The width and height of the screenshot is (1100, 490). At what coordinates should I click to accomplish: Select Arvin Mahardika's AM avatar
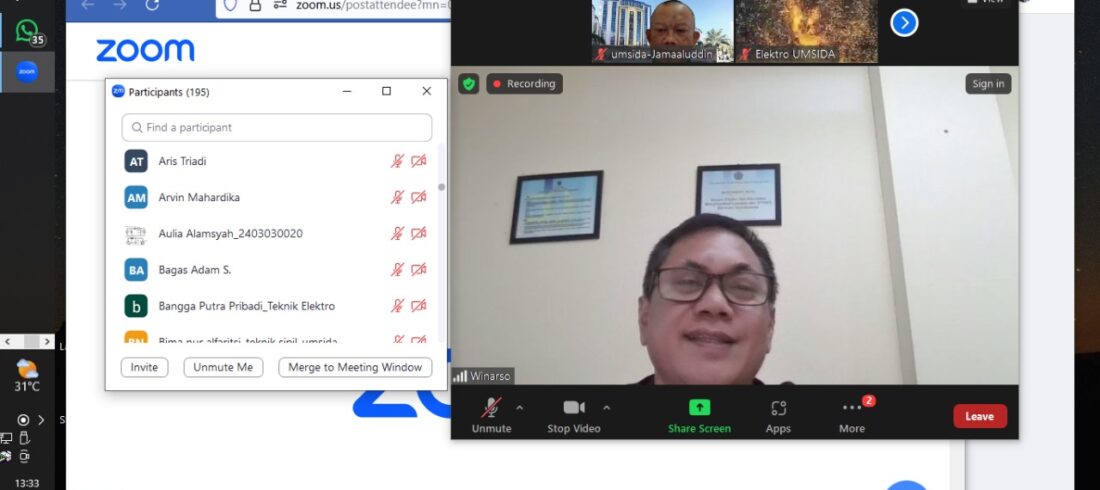[136, 197]
